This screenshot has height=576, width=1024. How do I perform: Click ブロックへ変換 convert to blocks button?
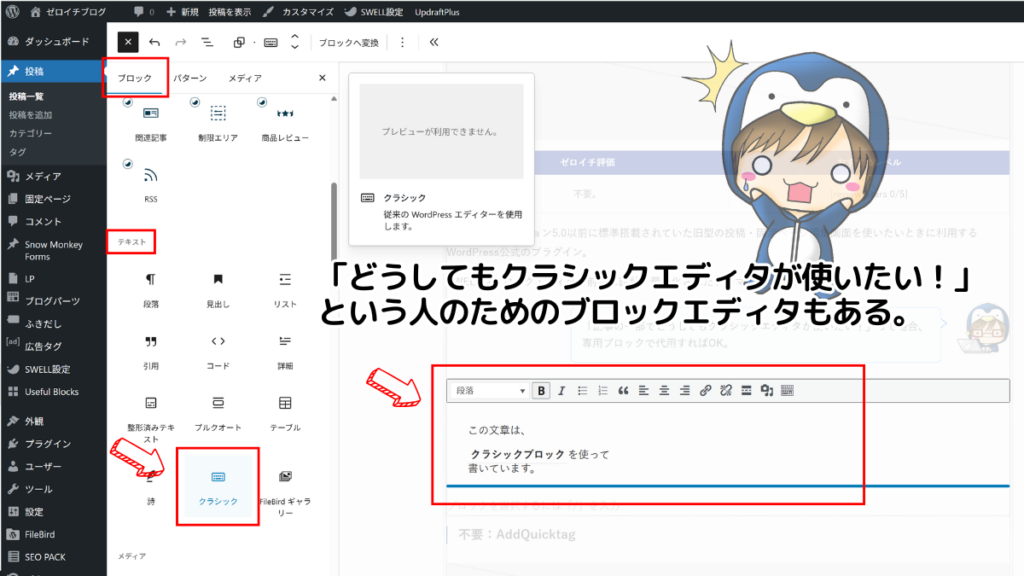(x=349, y=42)
